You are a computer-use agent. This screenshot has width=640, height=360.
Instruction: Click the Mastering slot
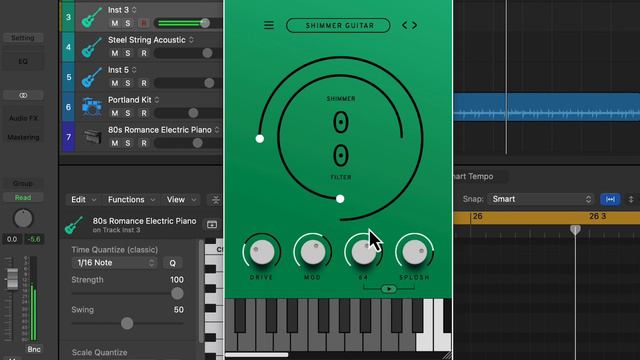pos(23,137)
